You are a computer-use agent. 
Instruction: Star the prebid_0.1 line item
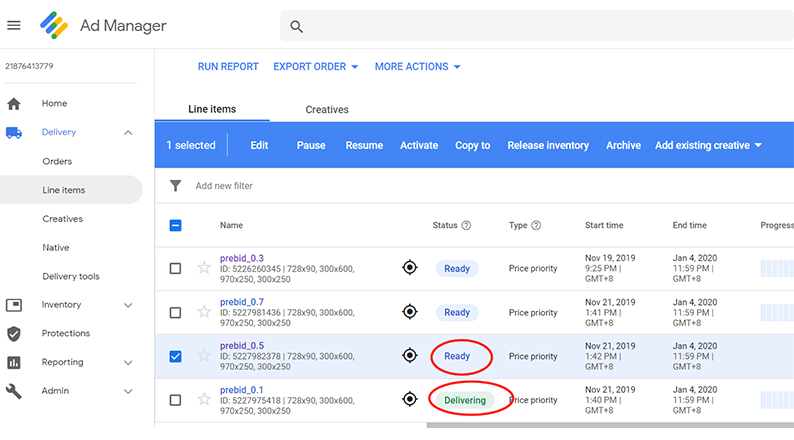pyautogui.click(x=204, y=399)
